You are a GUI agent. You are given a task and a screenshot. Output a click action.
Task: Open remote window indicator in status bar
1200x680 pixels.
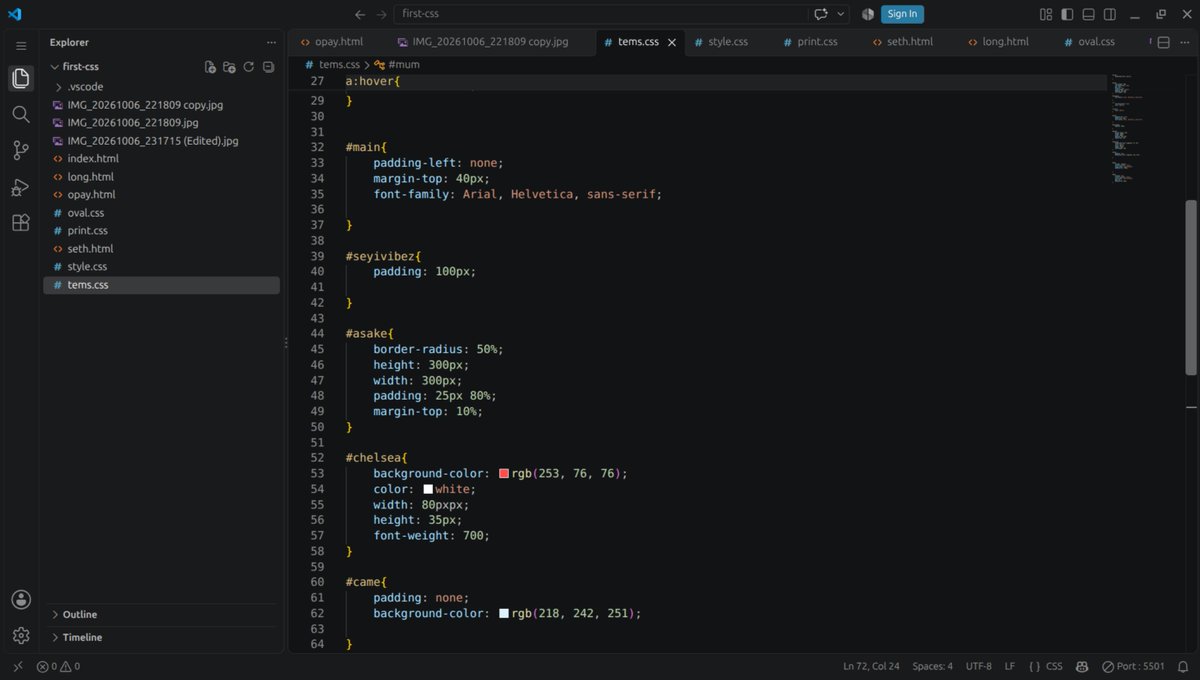[x=17, y=666]
